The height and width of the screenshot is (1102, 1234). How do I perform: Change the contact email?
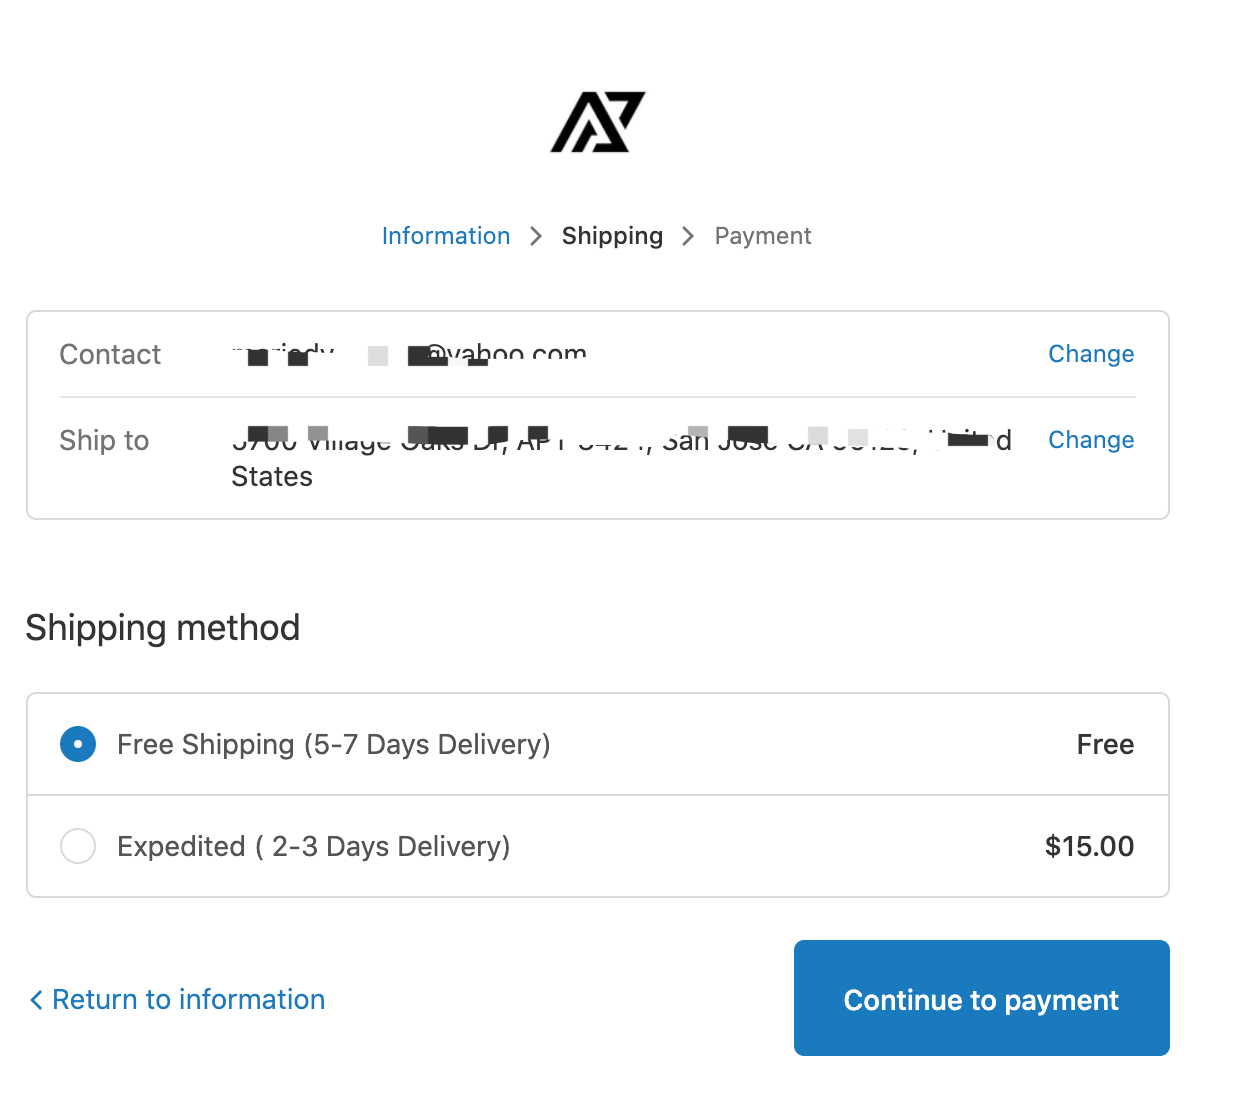pos(1091,354)
